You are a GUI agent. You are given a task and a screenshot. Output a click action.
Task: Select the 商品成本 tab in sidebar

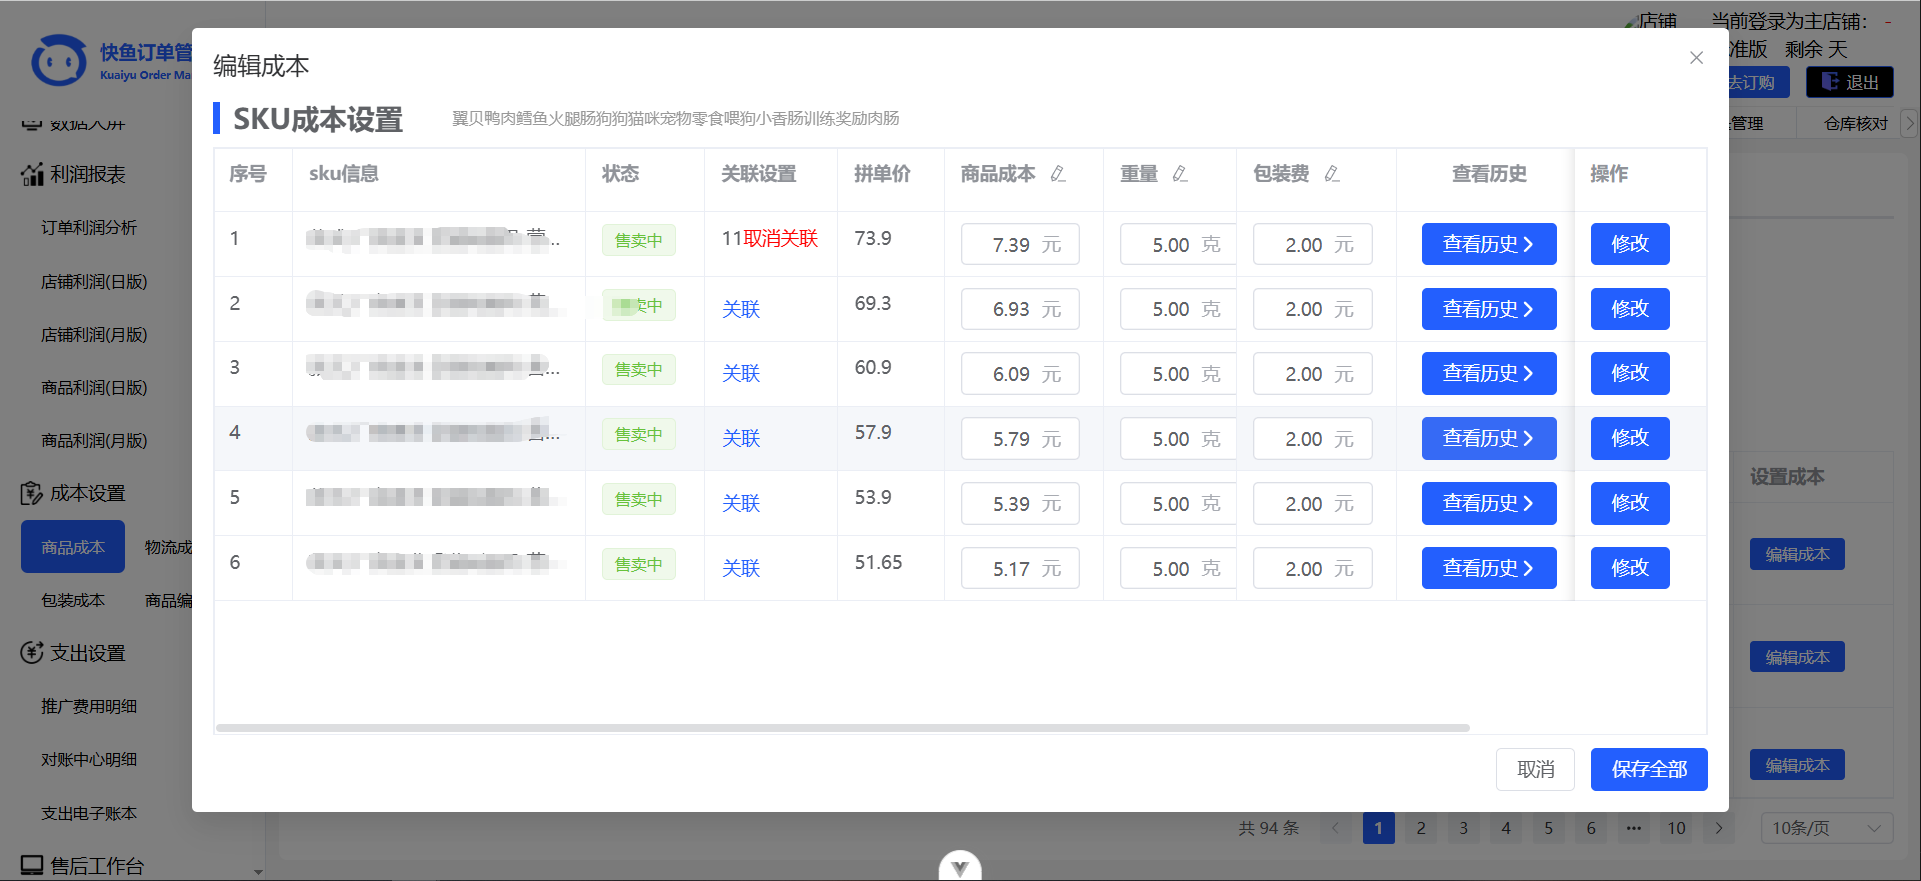(x=73, y=547)
